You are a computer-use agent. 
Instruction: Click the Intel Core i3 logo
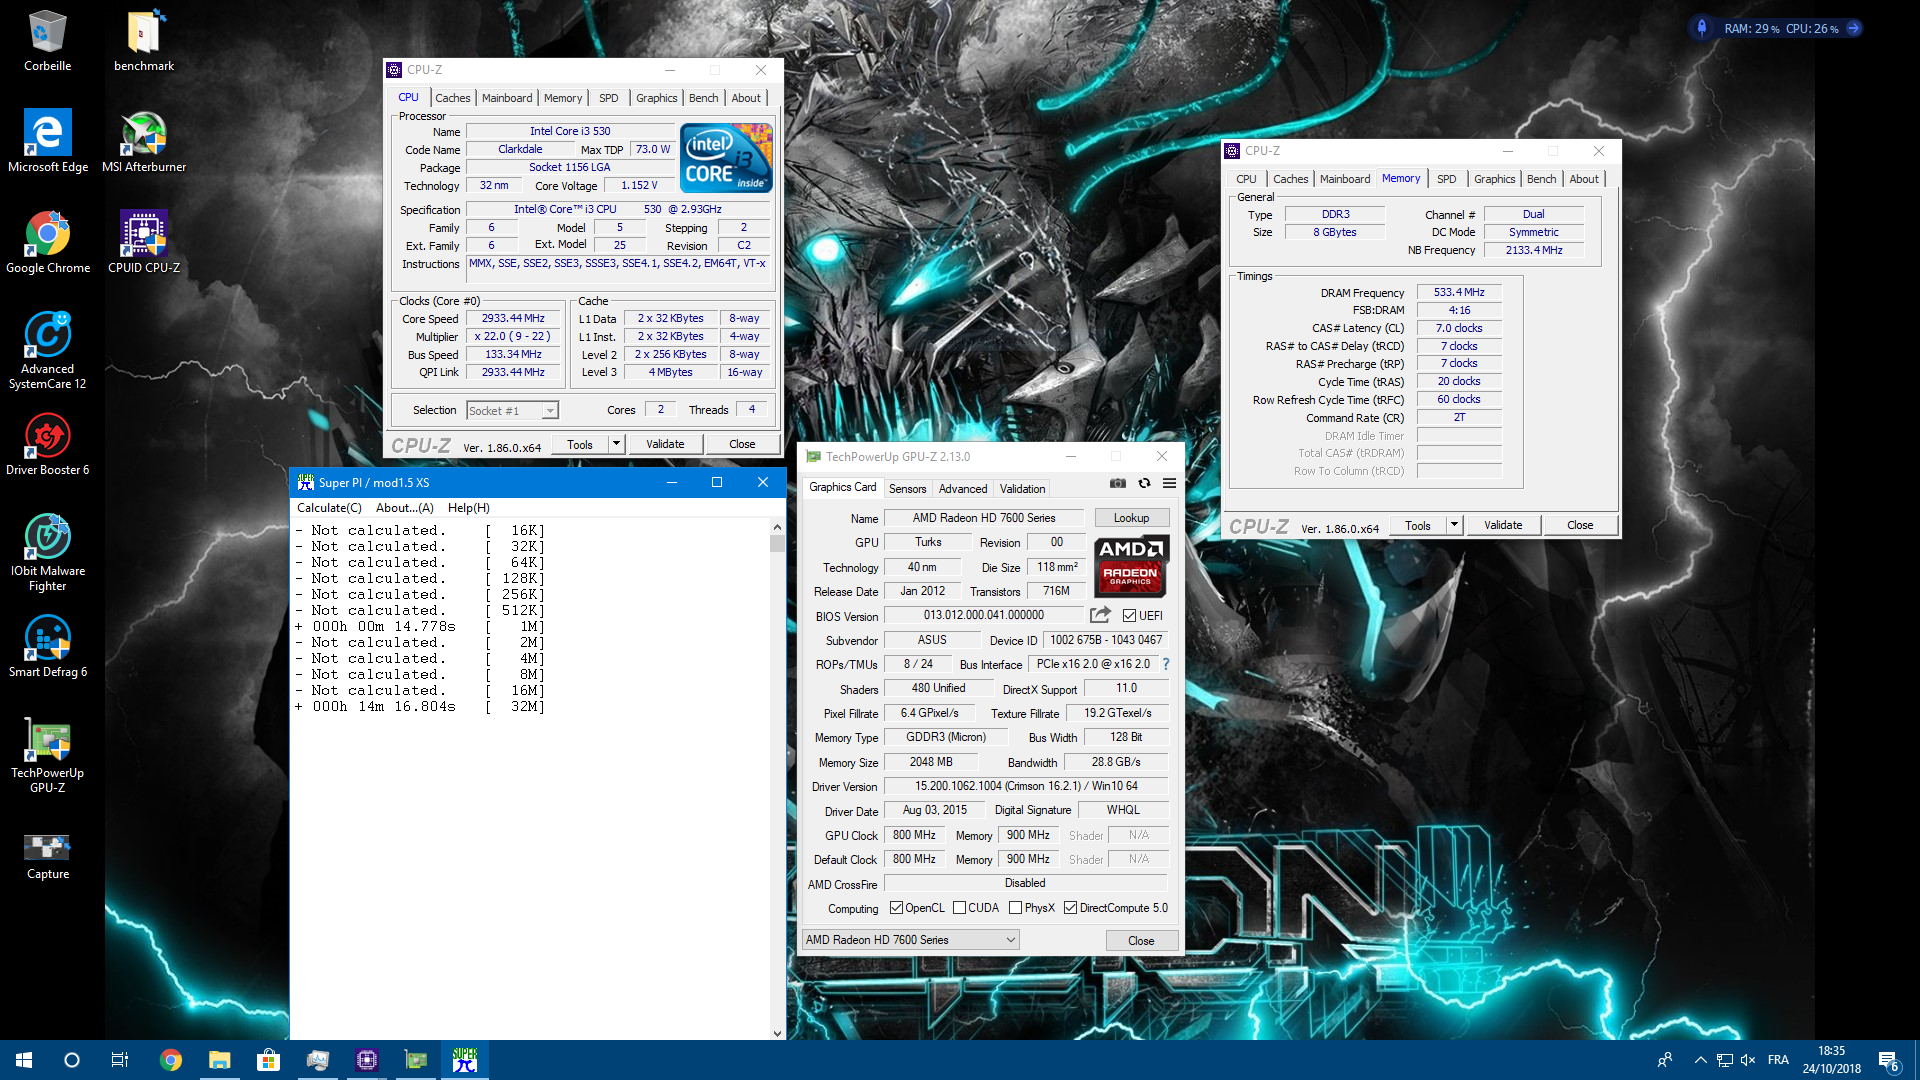coord(726,158)
